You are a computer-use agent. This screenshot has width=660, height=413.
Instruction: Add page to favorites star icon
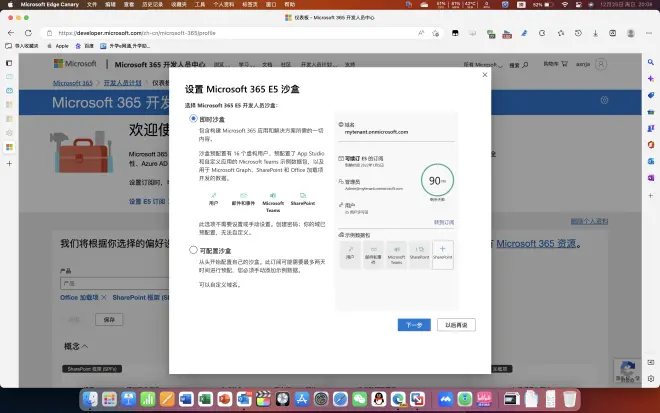pyautogui.click(x=436, y=33)
